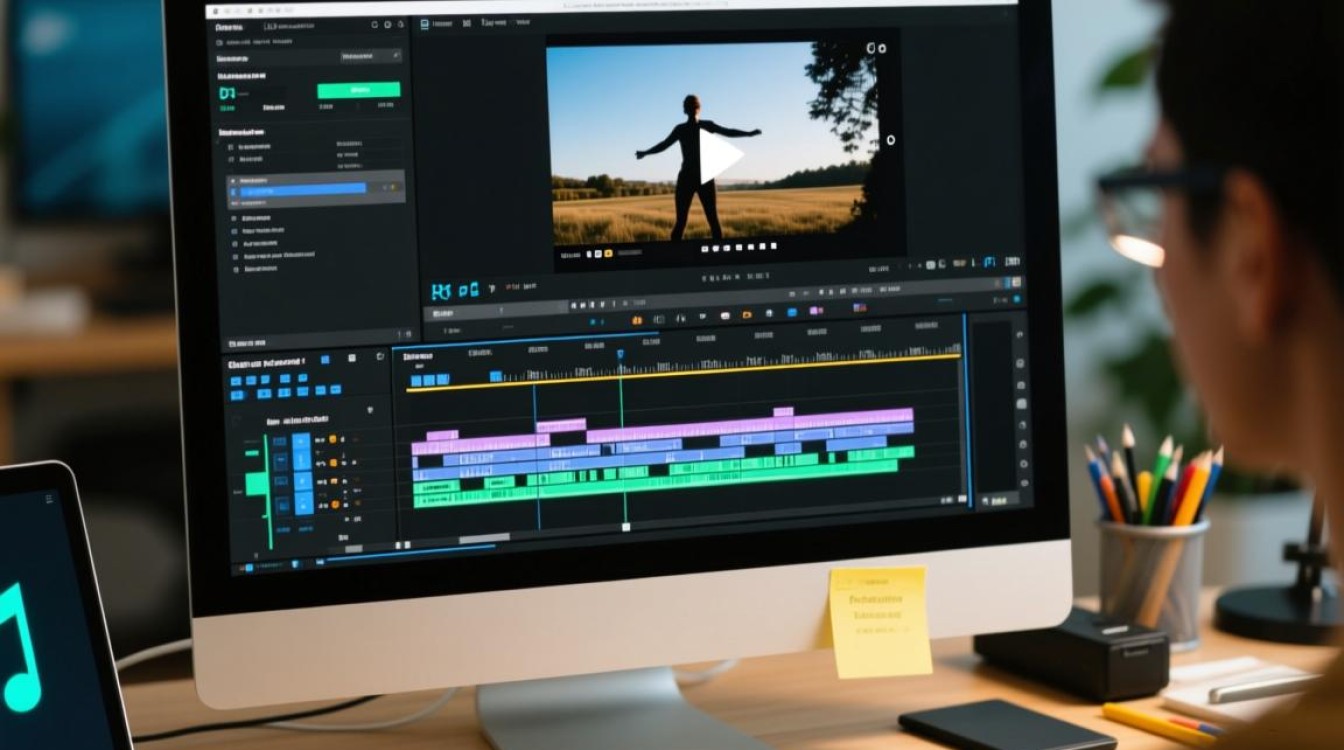The width and height of the screenshot is (1344, 750).
Task: Click the green button in the top-left panel
Action: click(x=358, y=90)
